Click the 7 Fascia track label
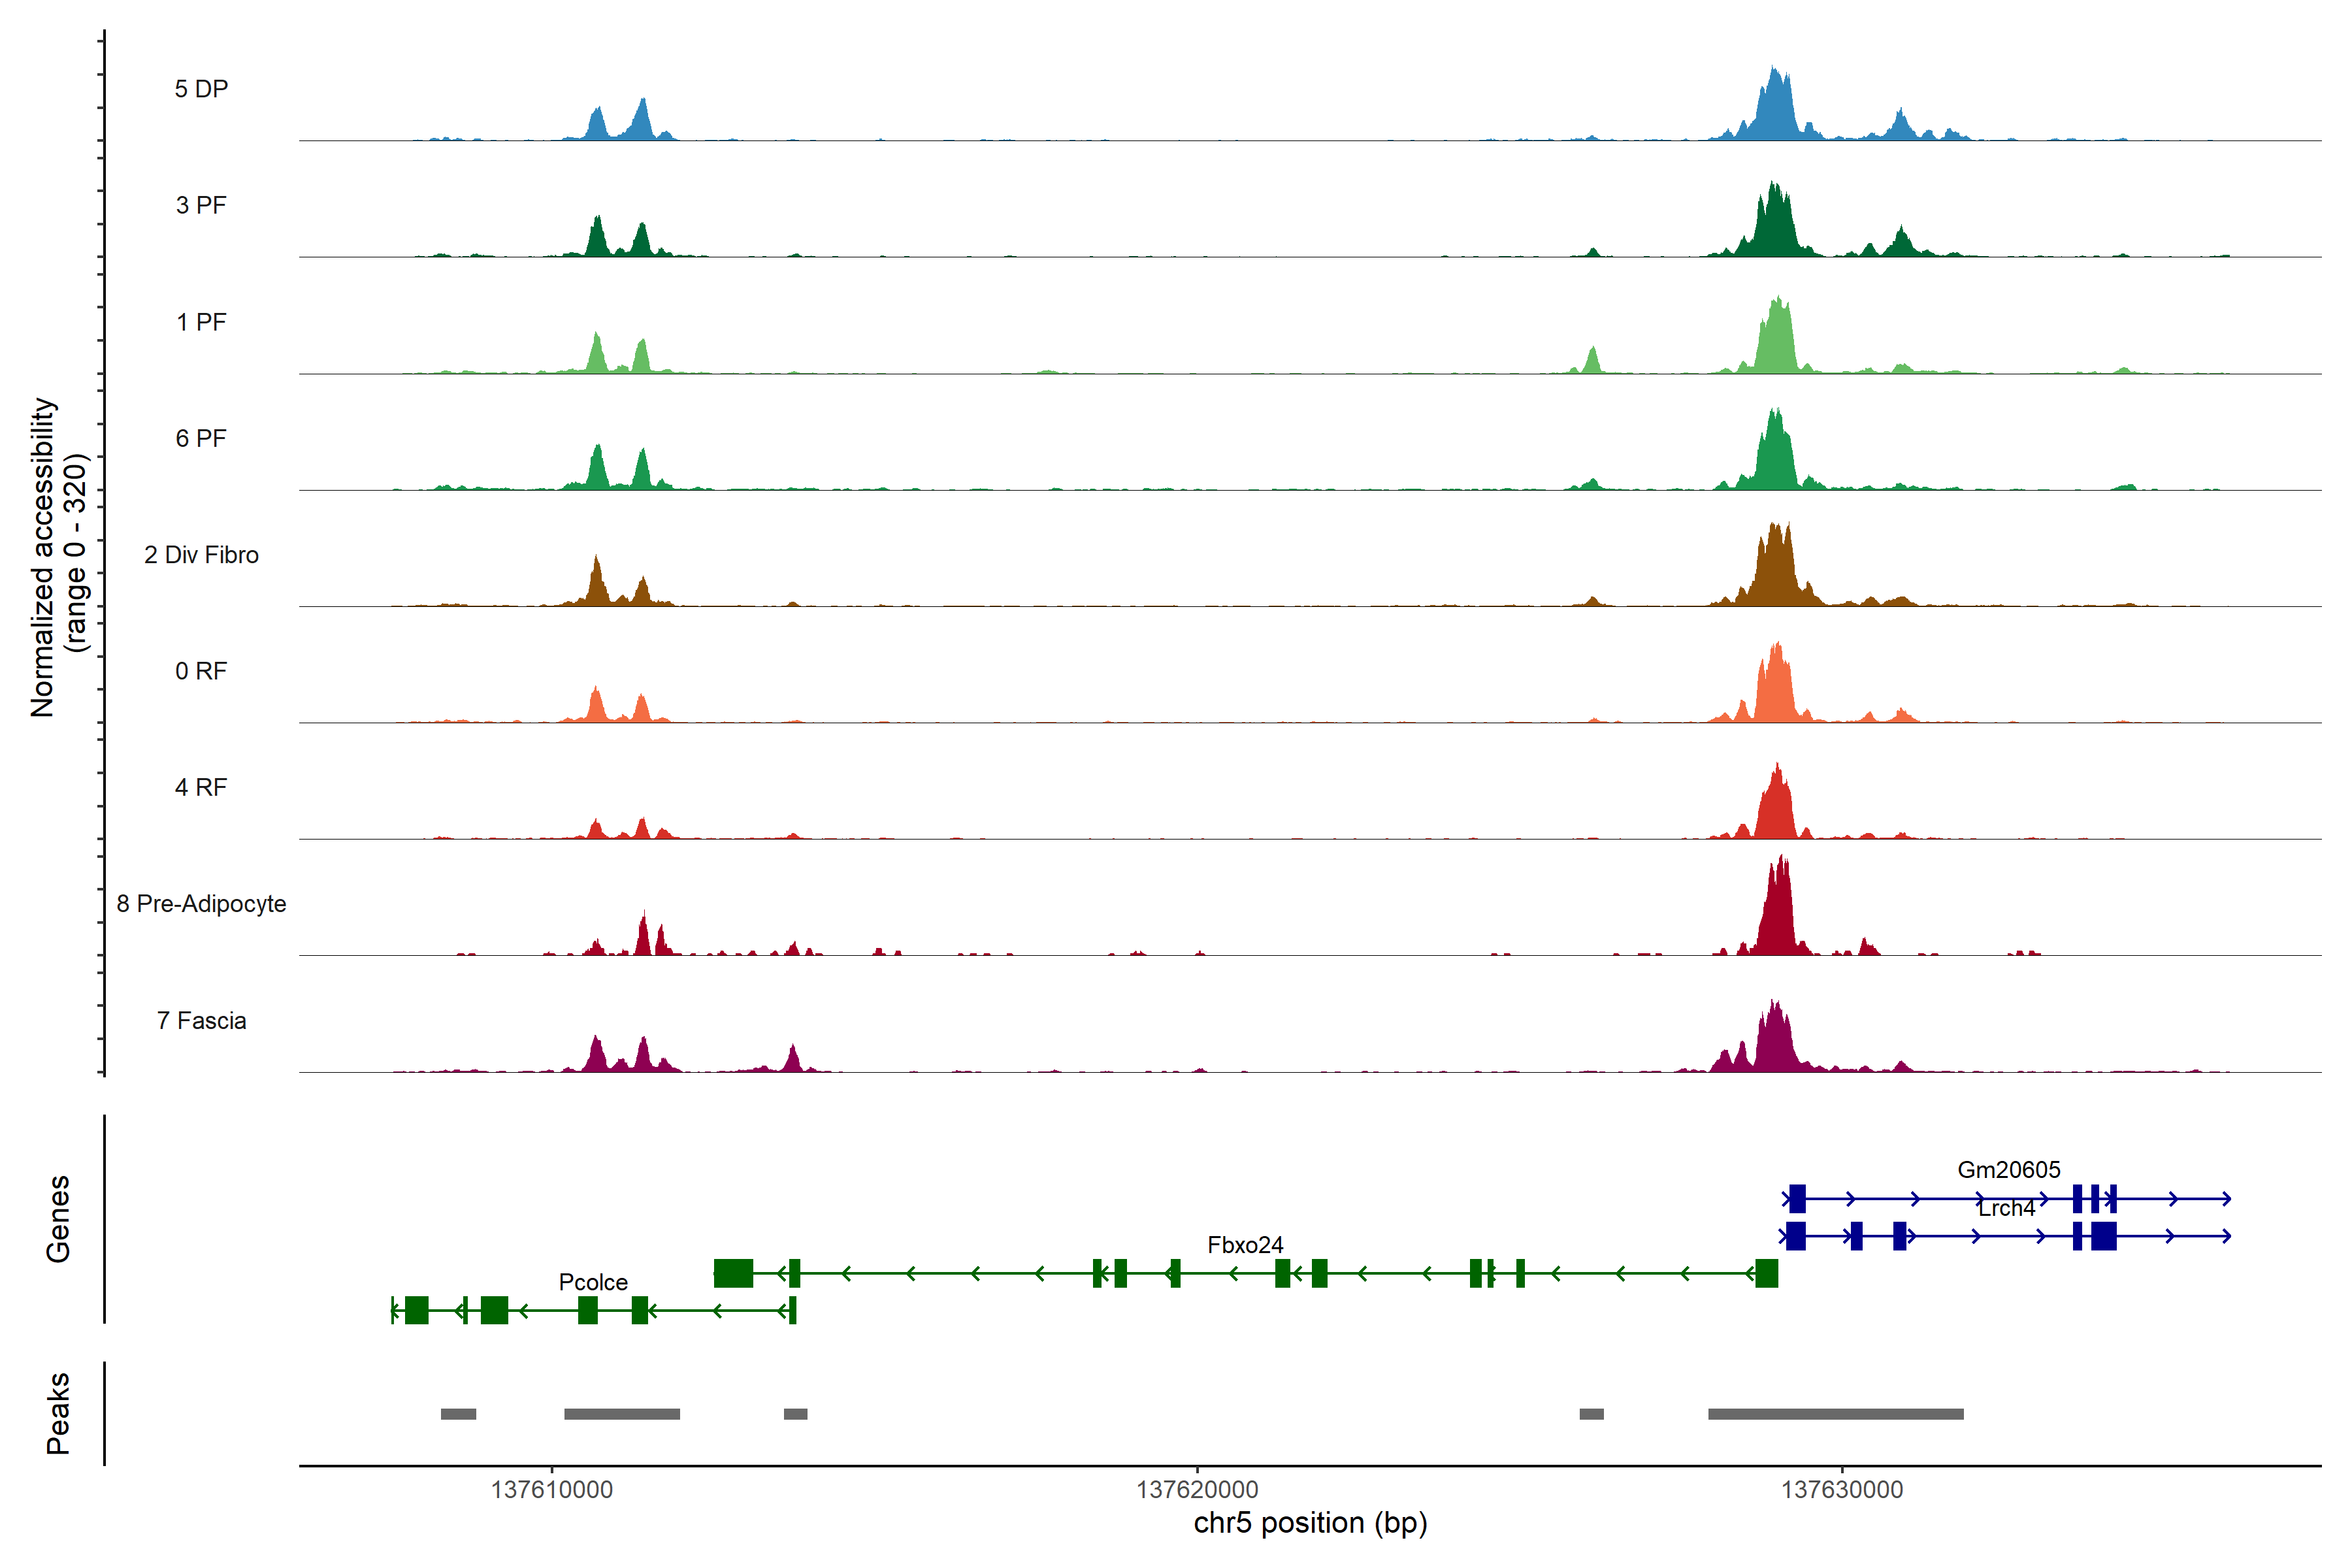 [x=201, y=1020]
